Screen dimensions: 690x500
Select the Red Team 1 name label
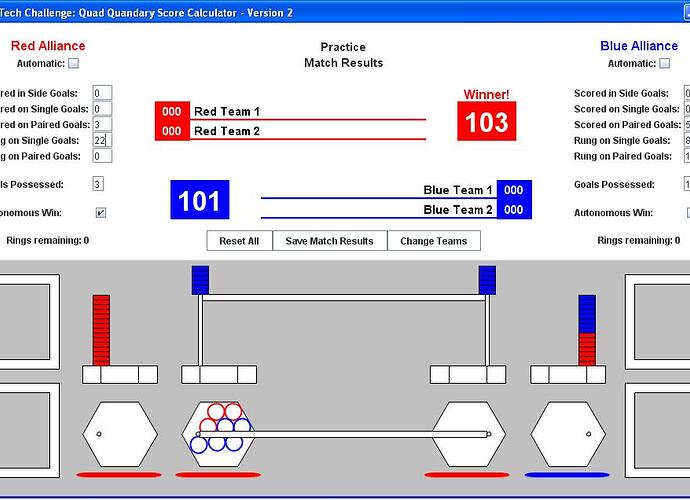(x=227, y=111)
